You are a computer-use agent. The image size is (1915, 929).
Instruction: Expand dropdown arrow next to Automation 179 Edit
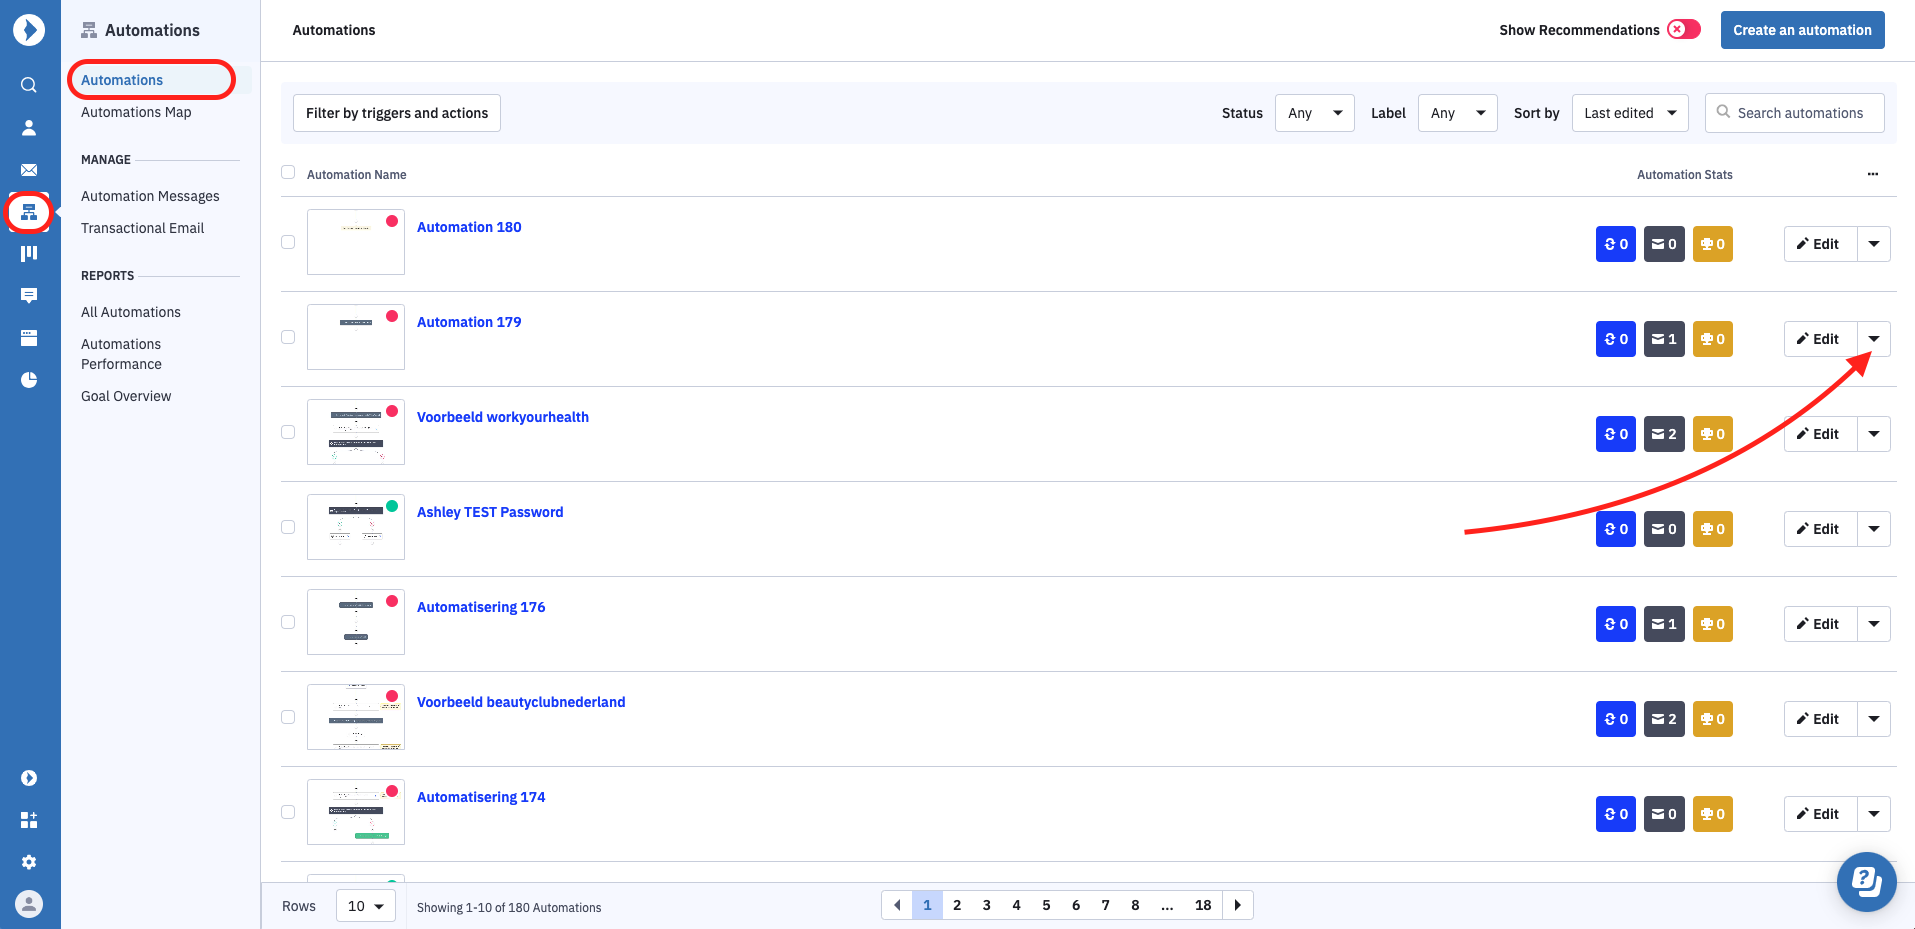click(x=1873, y=339)
